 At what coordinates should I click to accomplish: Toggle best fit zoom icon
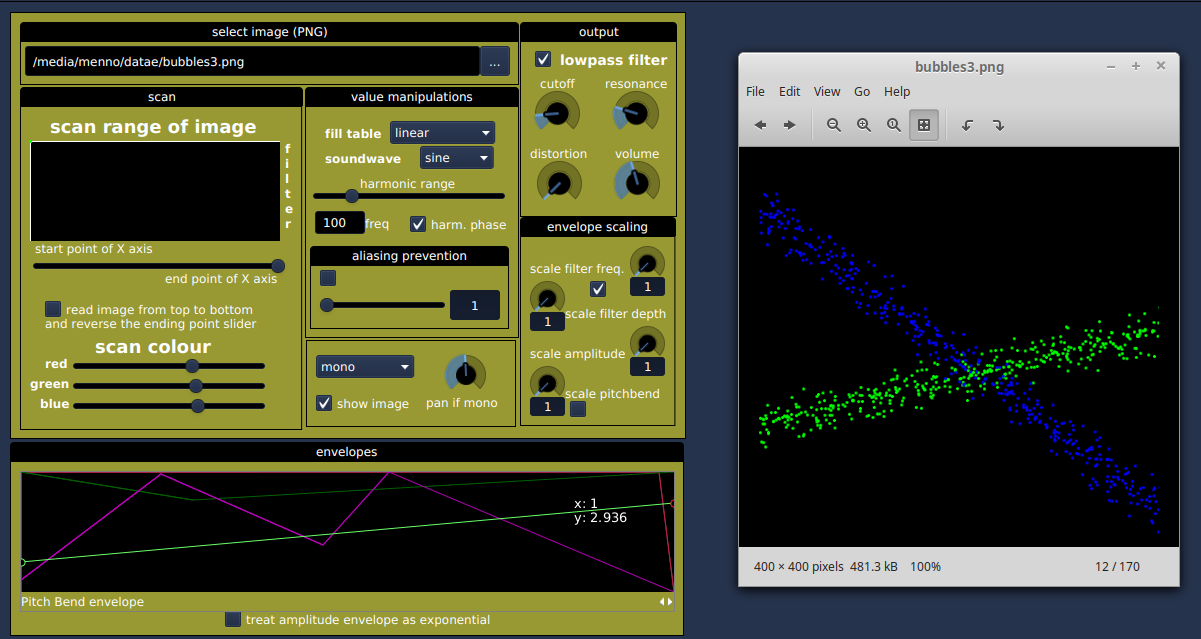(x=924, y=125)
